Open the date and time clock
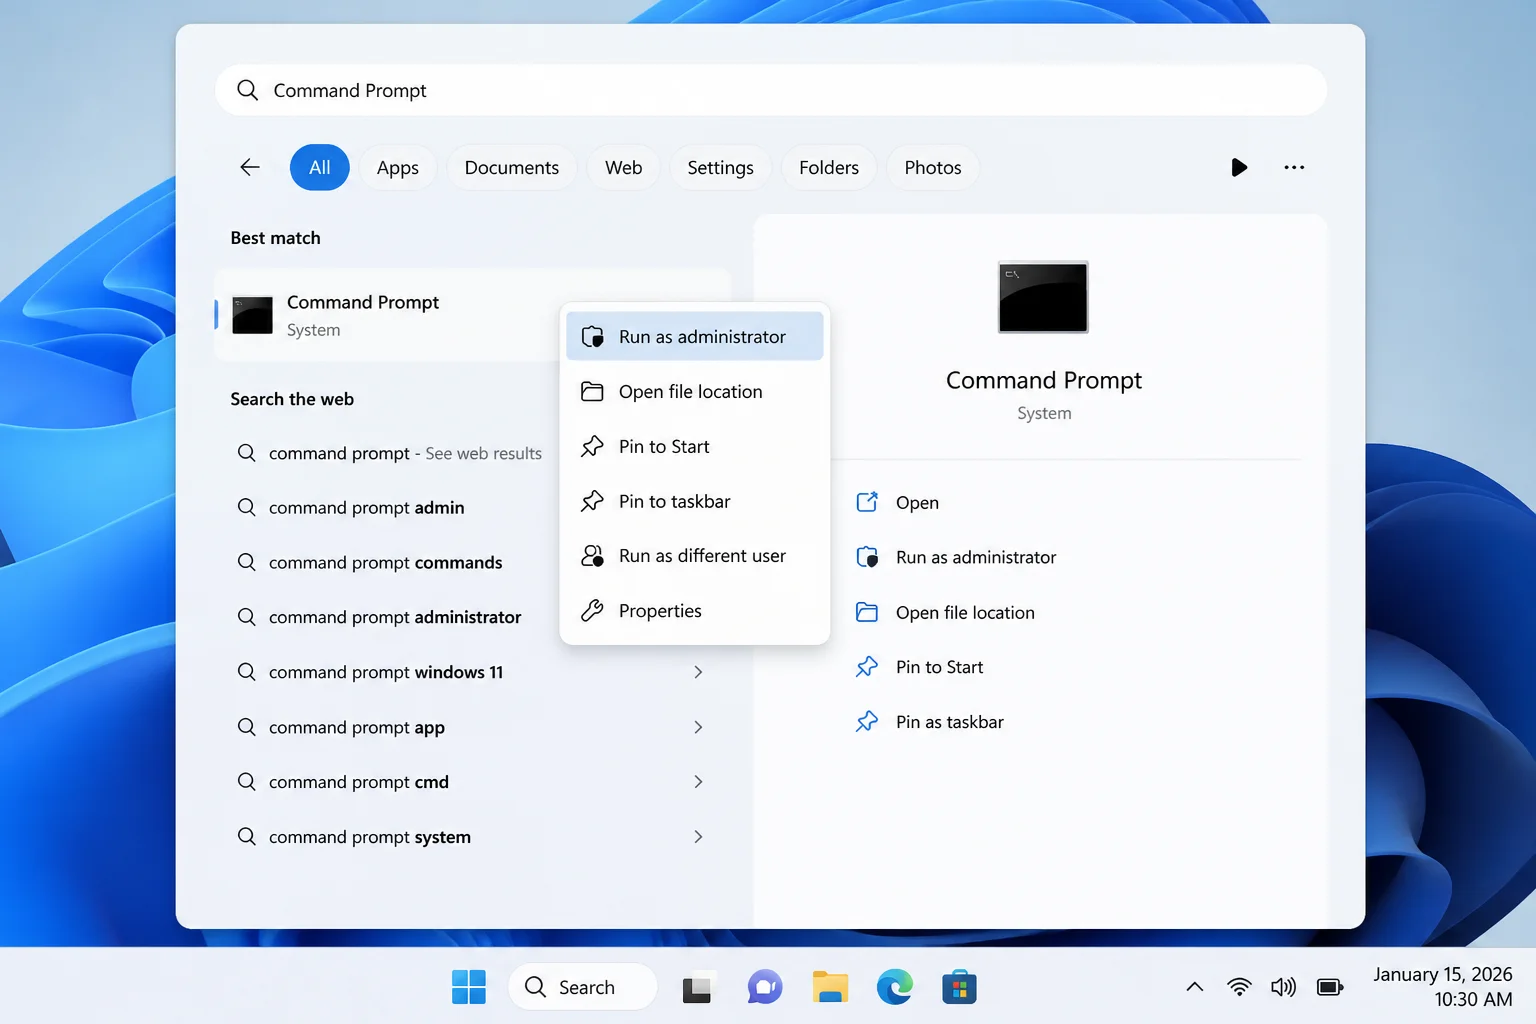1536x1024 pixels. [x=1442, y=986]
